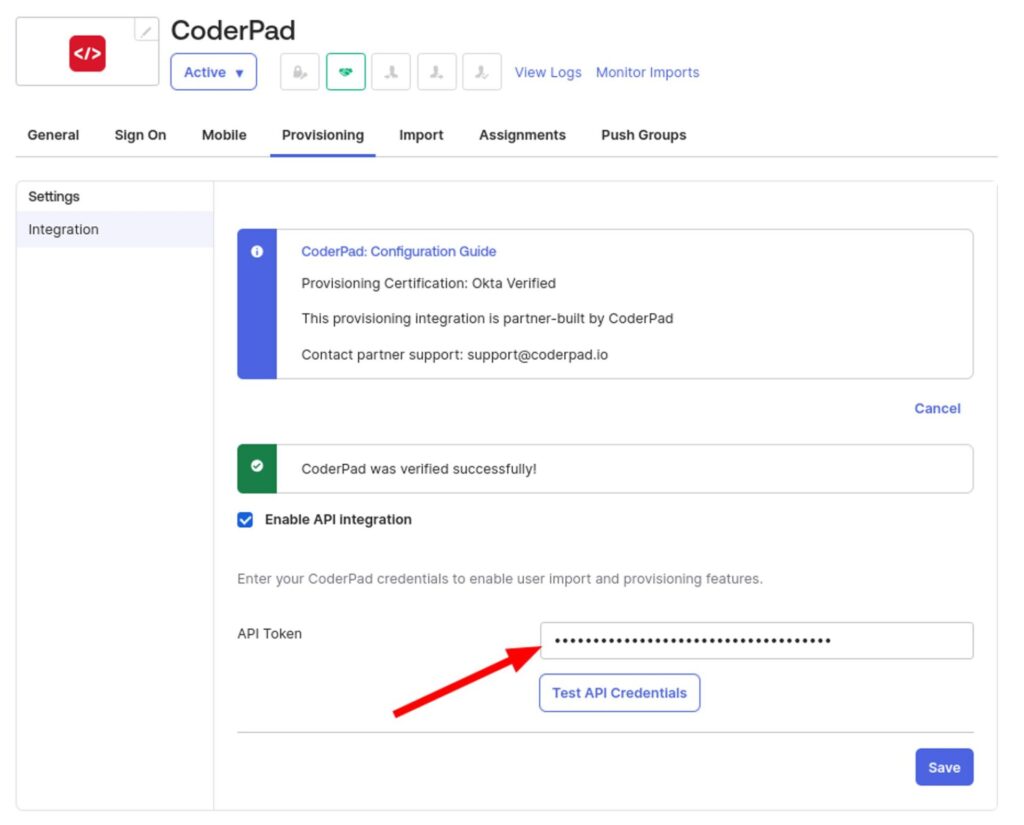
Task: Open the Push Groups tab
Action: click(x=643, y=134)
